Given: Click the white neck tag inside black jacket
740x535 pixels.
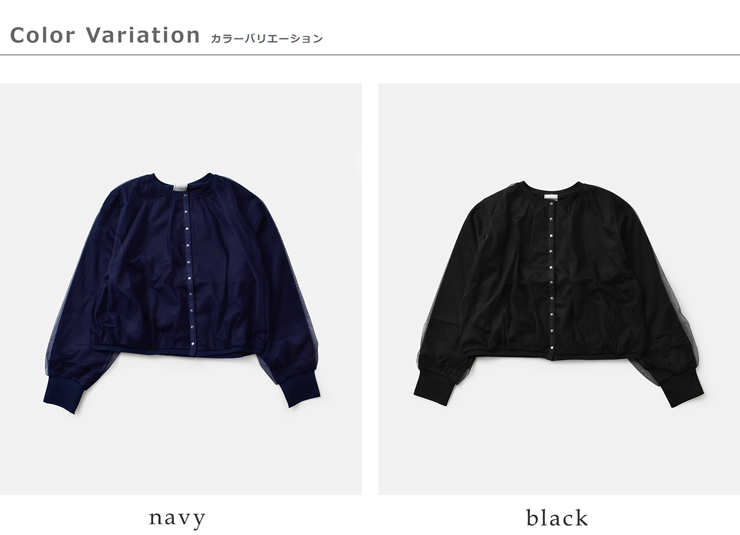Looking at the screenshot, I should 551,197.
